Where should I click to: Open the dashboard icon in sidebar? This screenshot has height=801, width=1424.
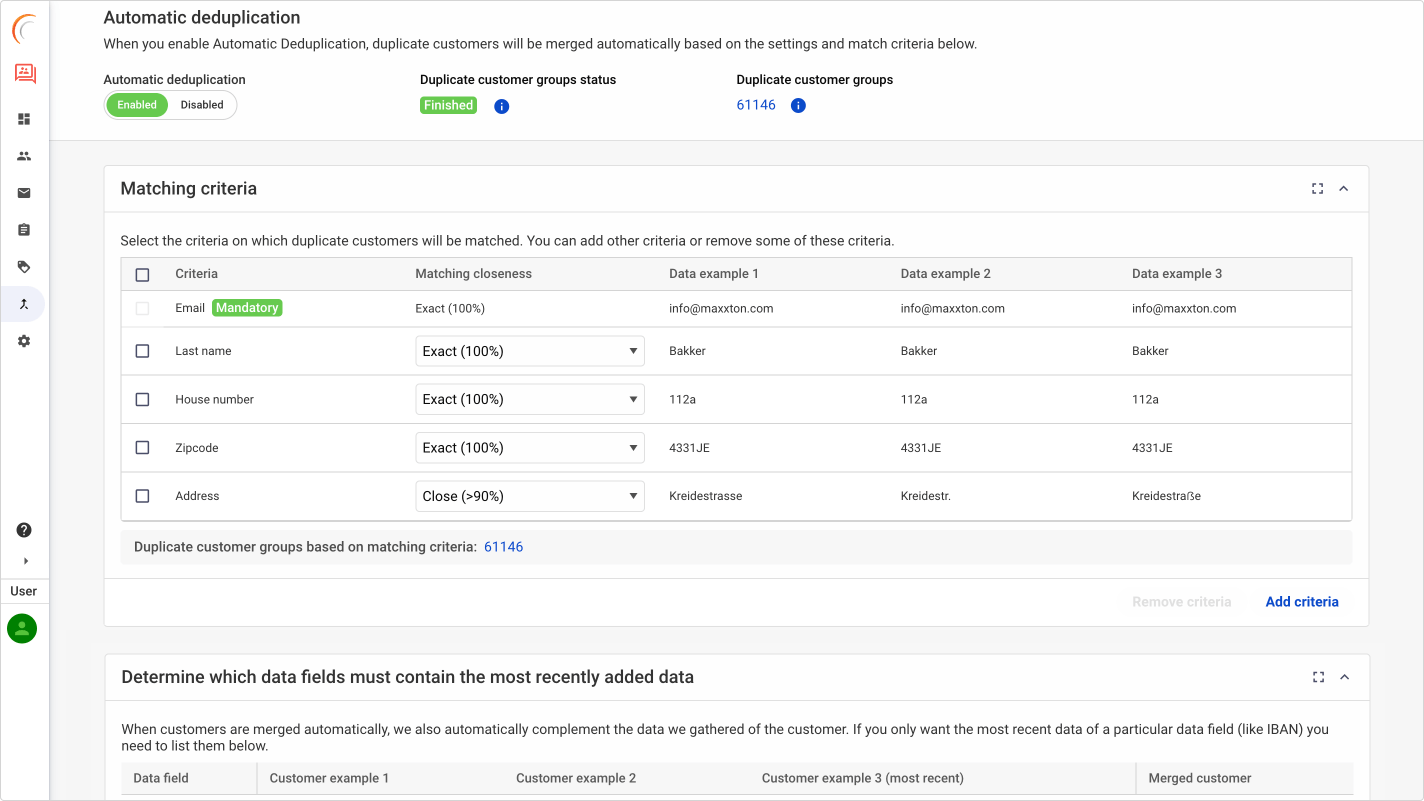(24, 119)
